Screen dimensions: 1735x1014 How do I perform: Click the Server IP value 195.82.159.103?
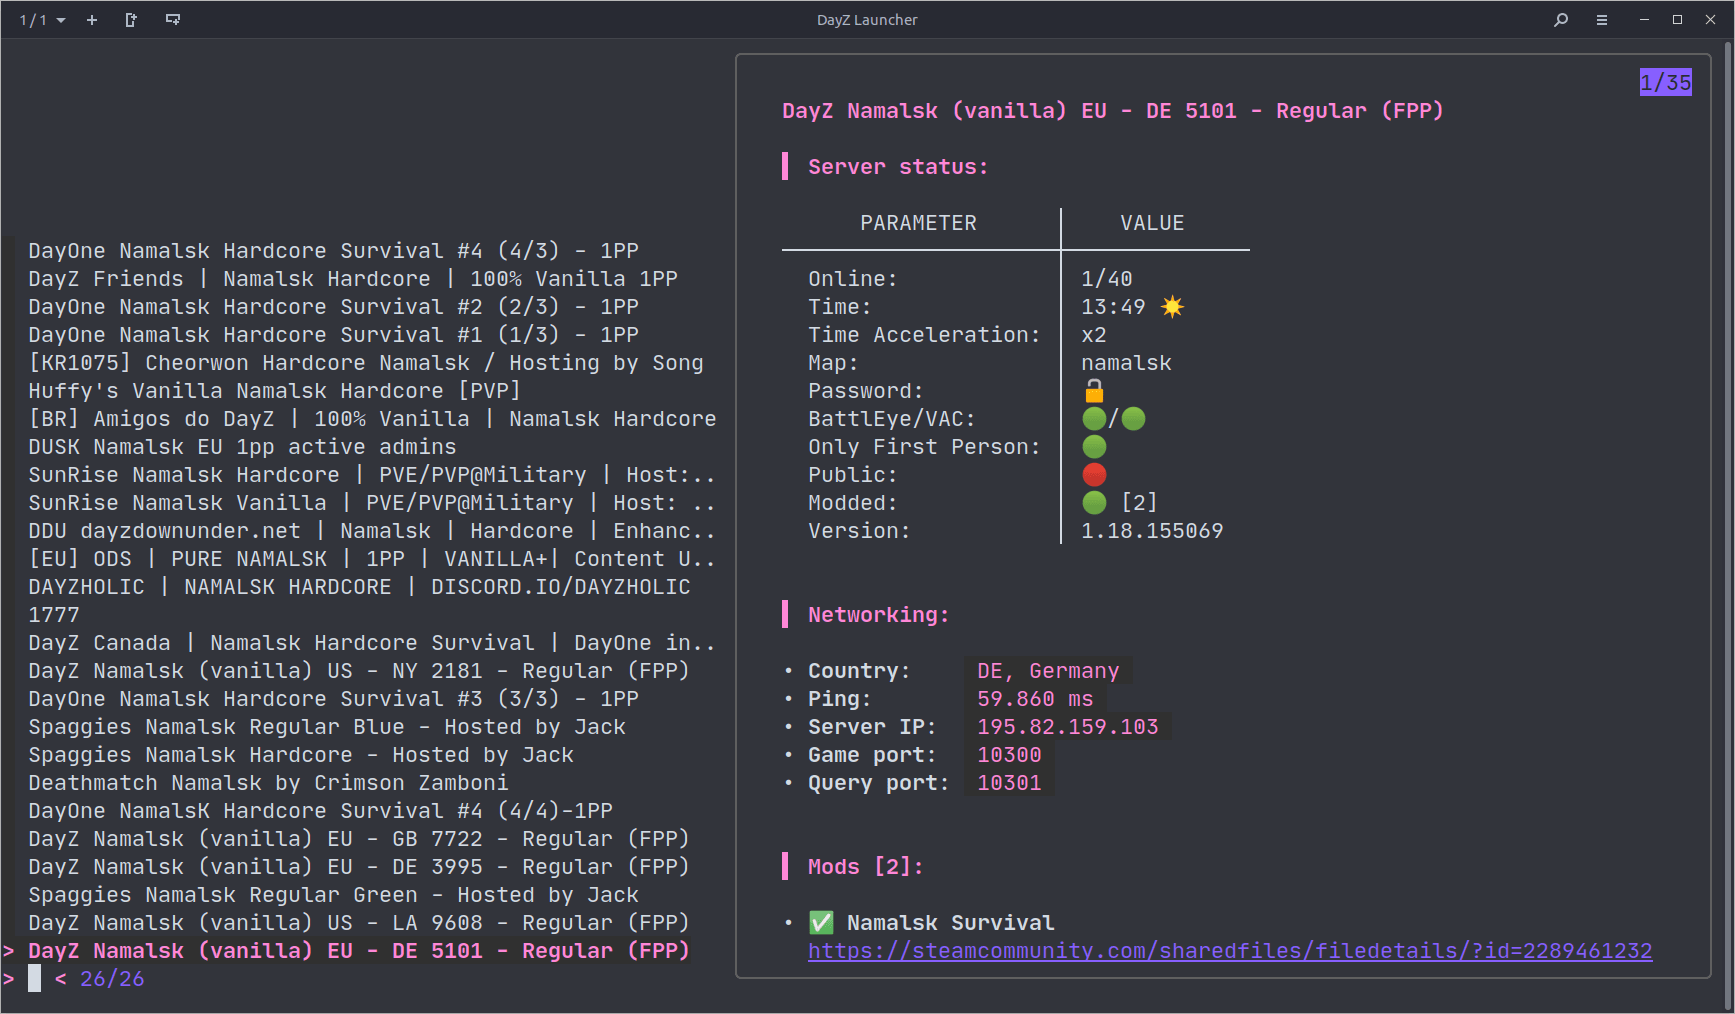(x=1068, y=727)
